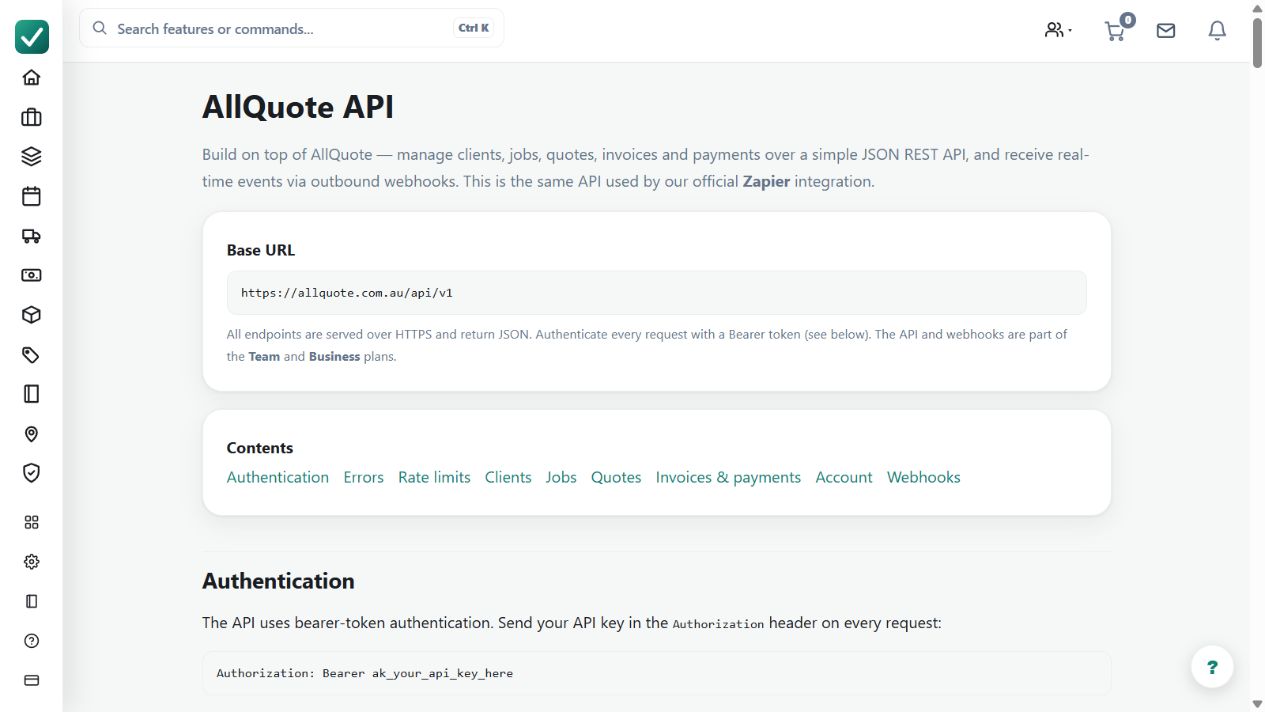Screen dimensions: 1265x712
Task: Click the Base URL card title
Action: coord(261,250)
